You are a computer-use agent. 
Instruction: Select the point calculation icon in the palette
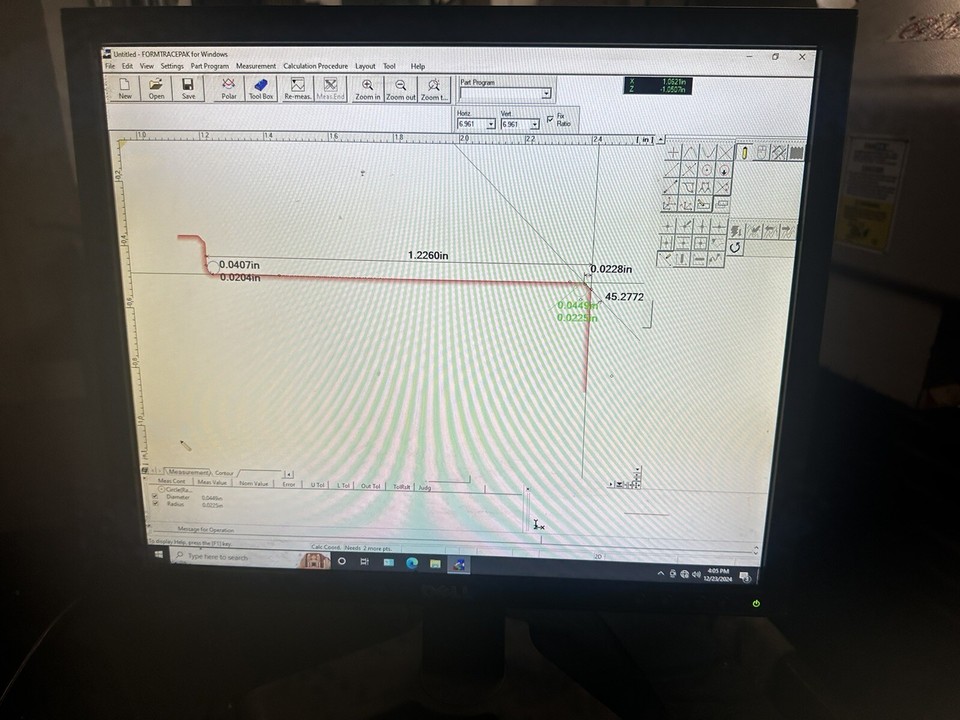tap(674, 153)
